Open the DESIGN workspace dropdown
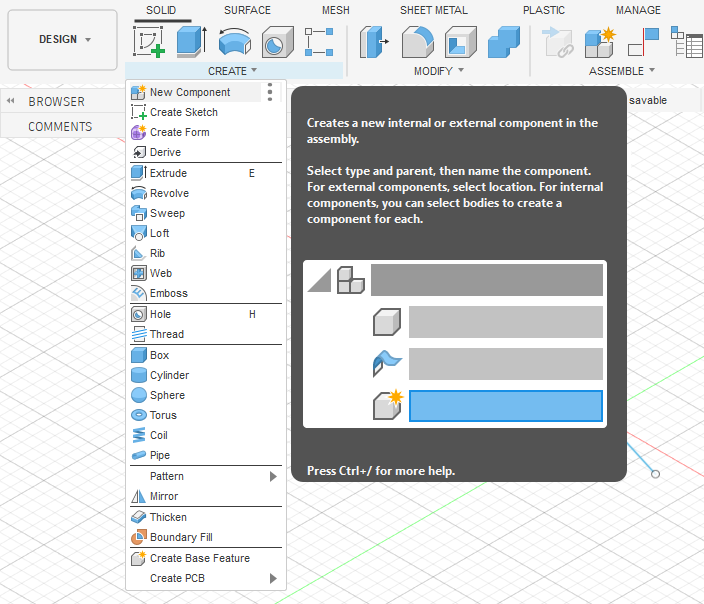This screenshot has height=604, width=704. 63,39
